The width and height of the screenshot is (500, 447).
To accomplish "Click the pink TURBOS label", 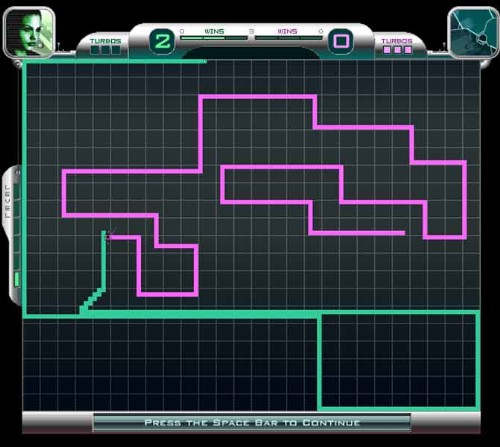I will (x=397, y=41).
